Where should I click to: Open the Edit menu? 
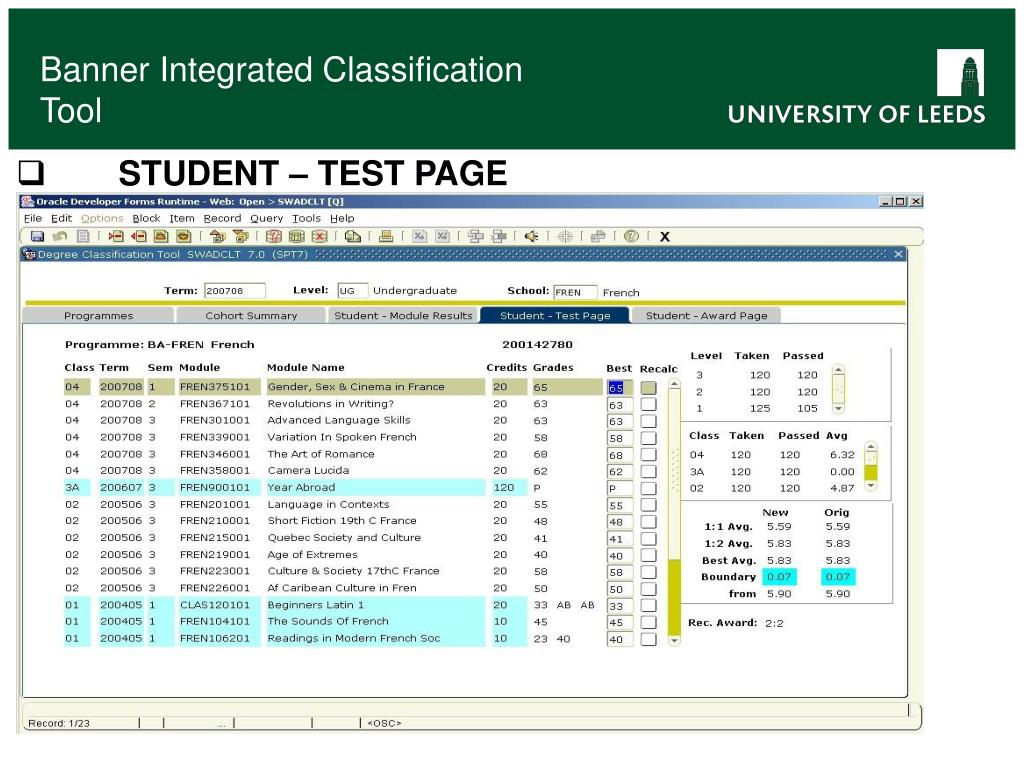pos(61,218)
